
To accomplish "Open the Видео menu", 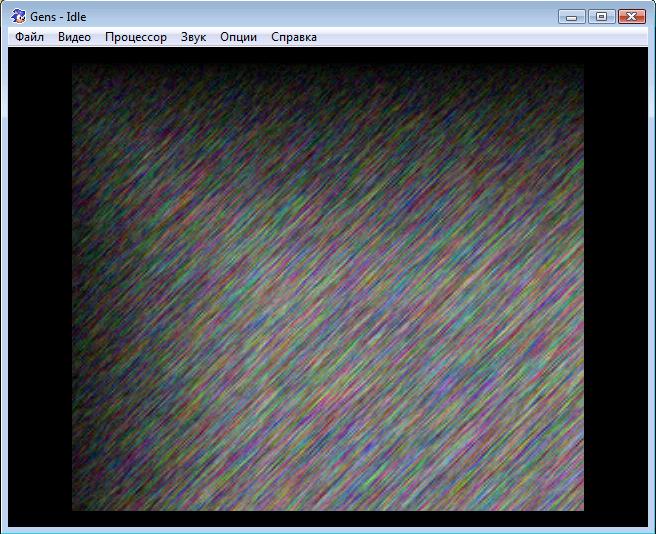I will 74,37.
